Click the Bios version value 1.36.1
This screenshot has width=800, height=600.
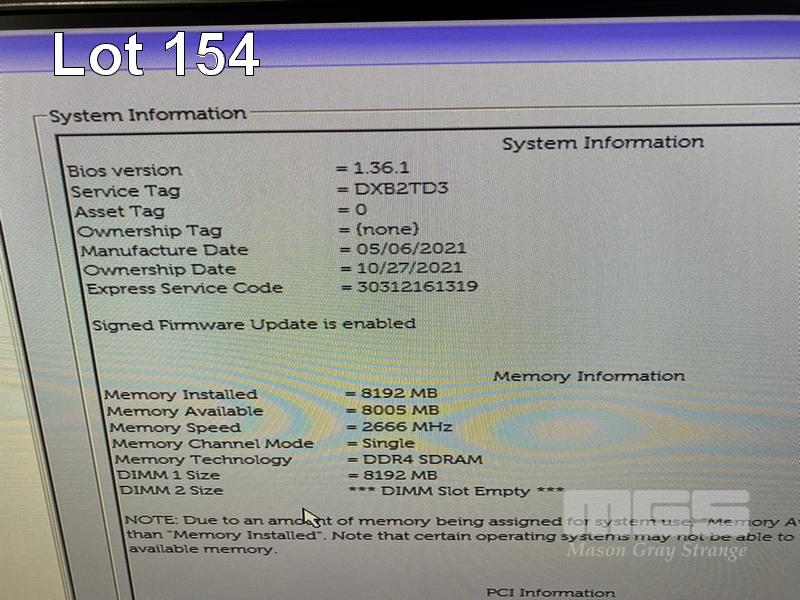click(387, 169)
